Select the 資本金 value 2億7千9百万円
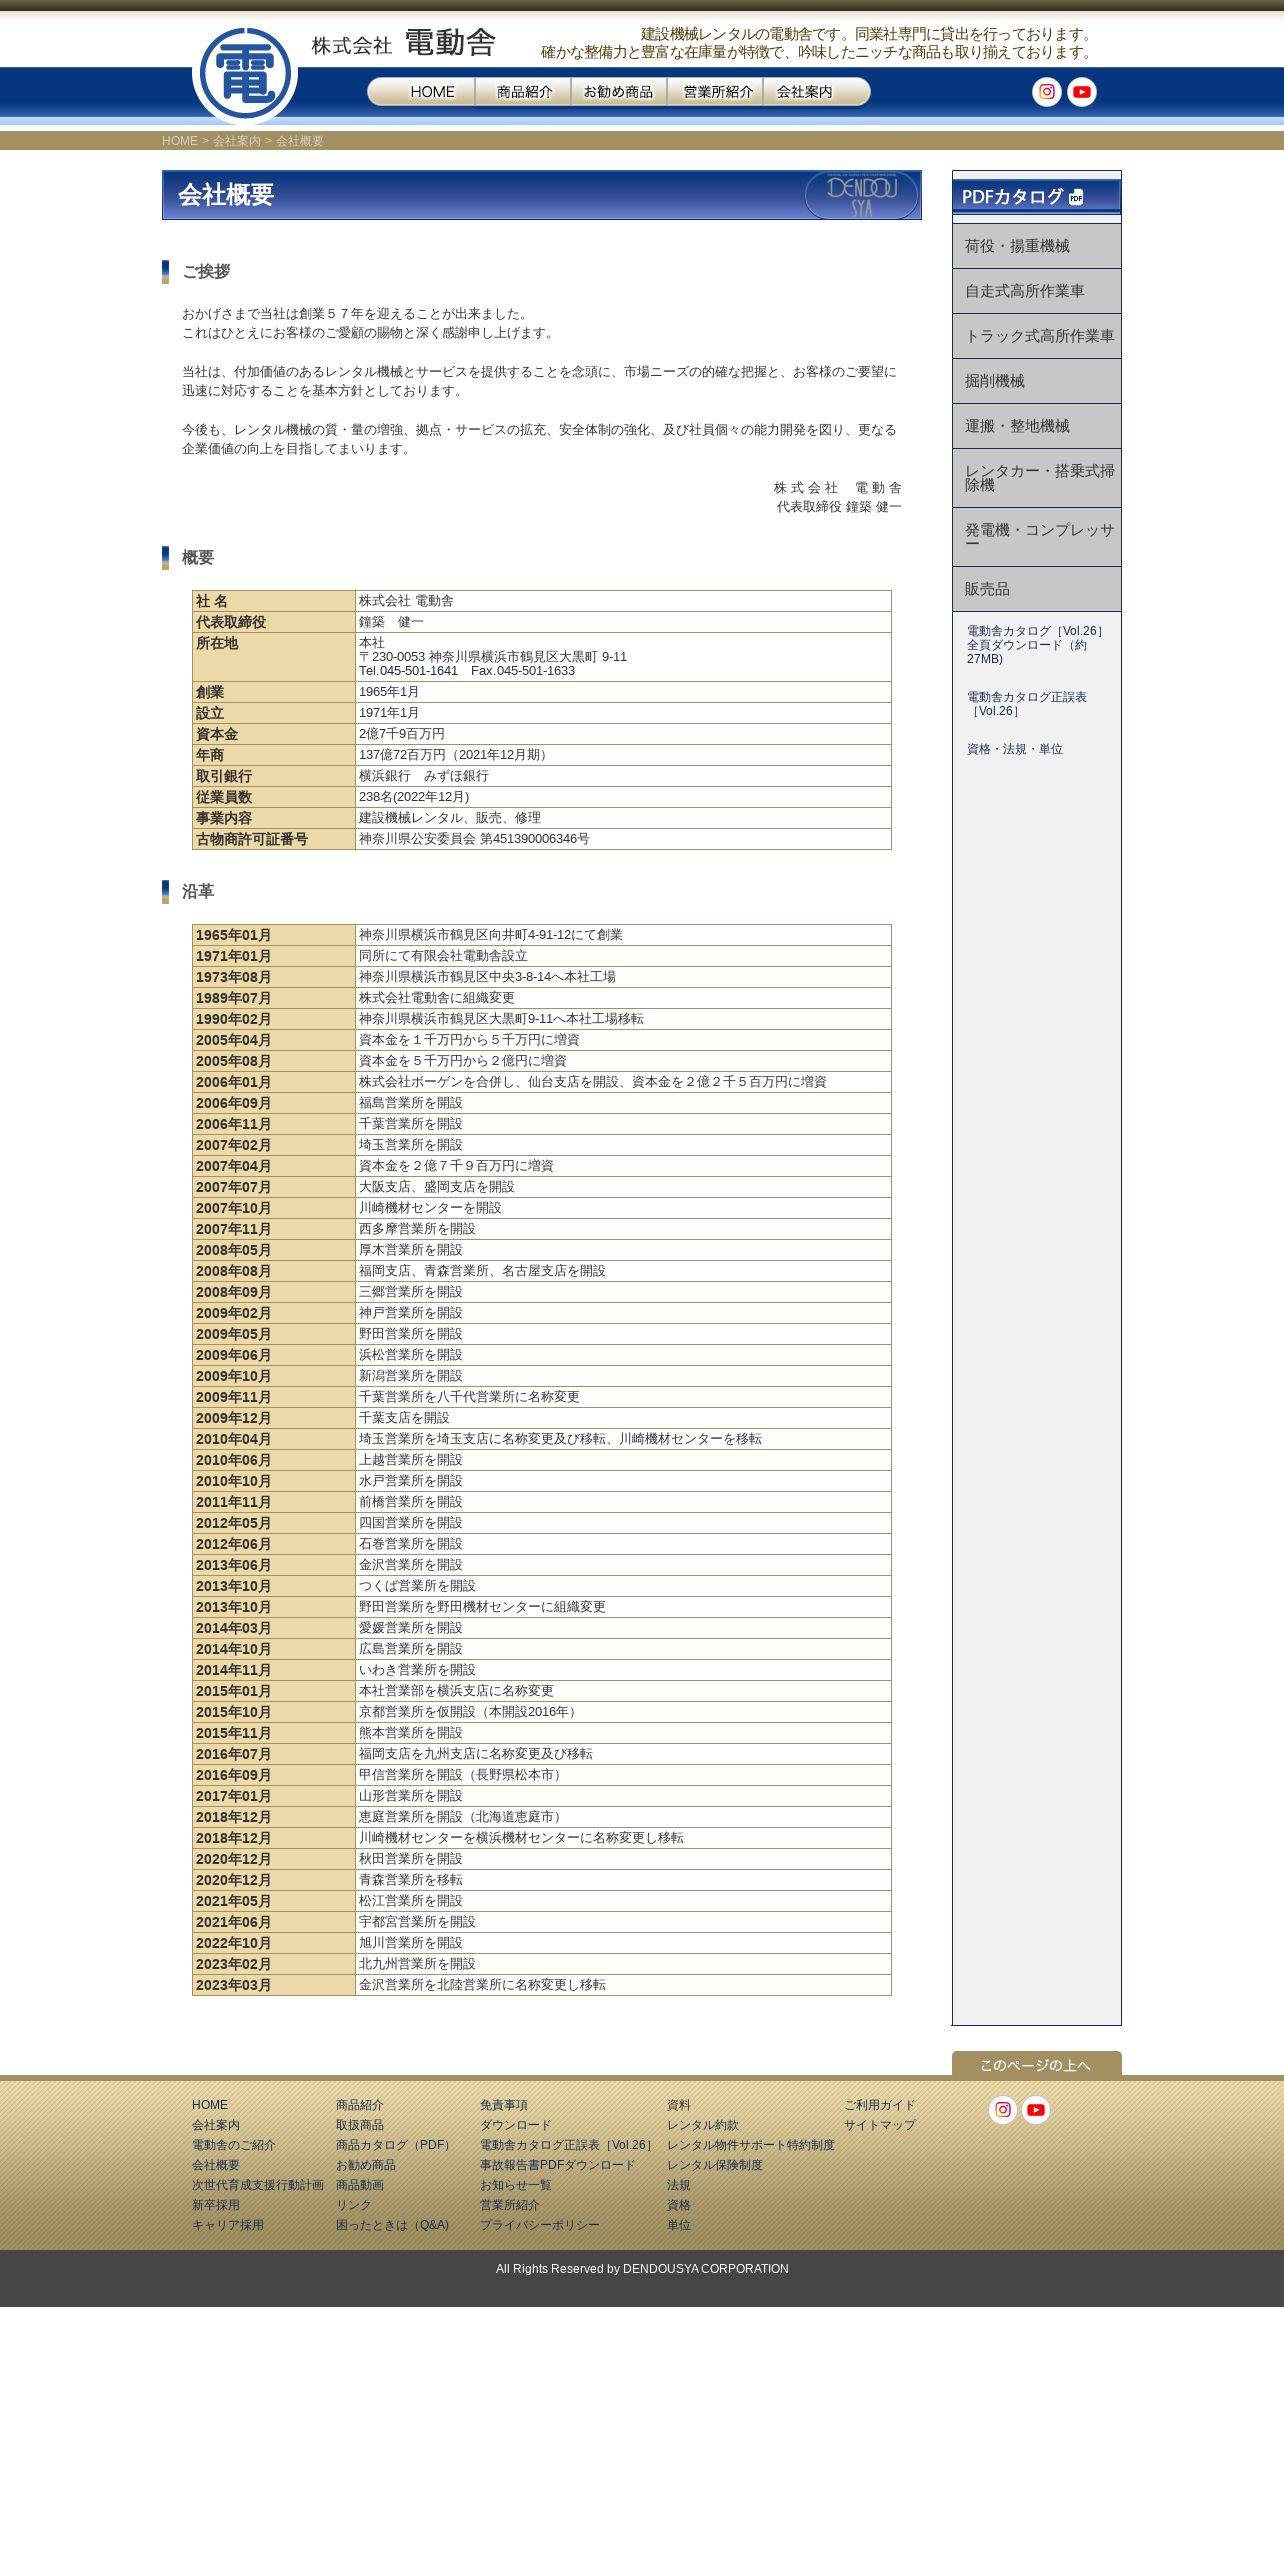 402,734
